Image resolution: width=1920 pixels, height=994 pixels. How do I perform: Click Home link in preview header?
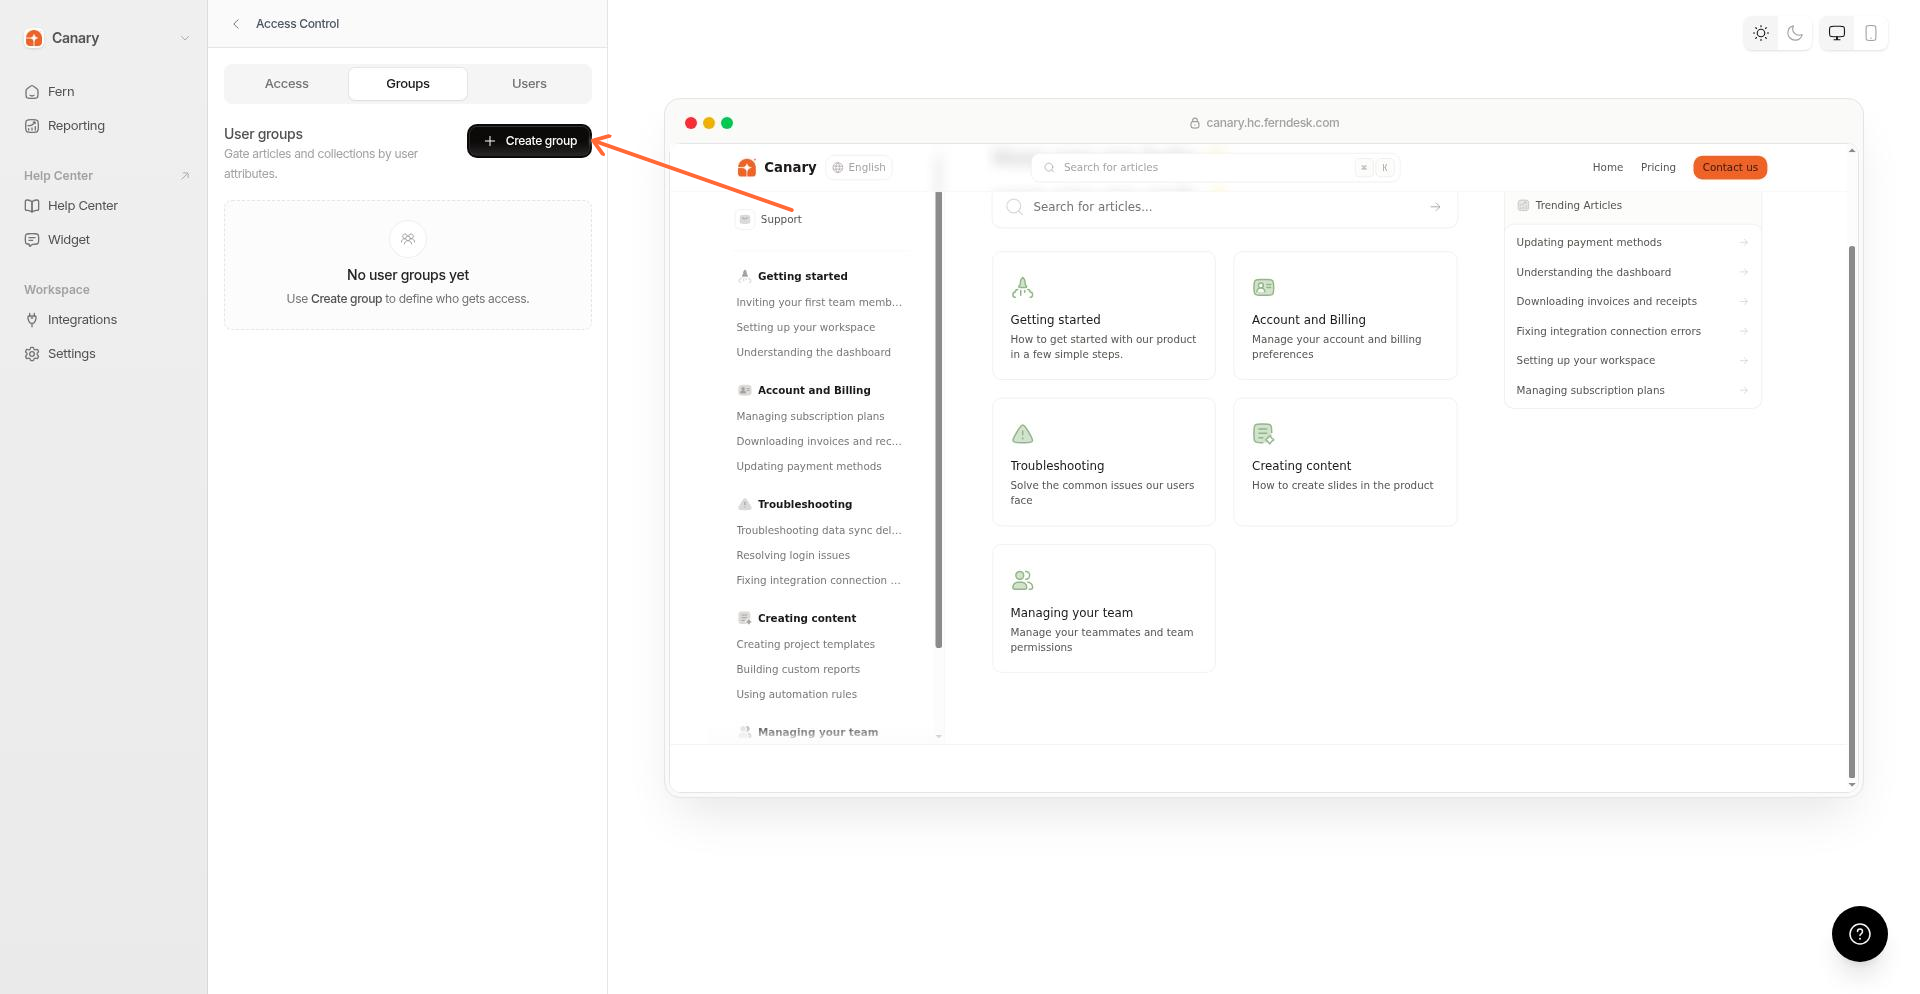(x=1607, y=168)
